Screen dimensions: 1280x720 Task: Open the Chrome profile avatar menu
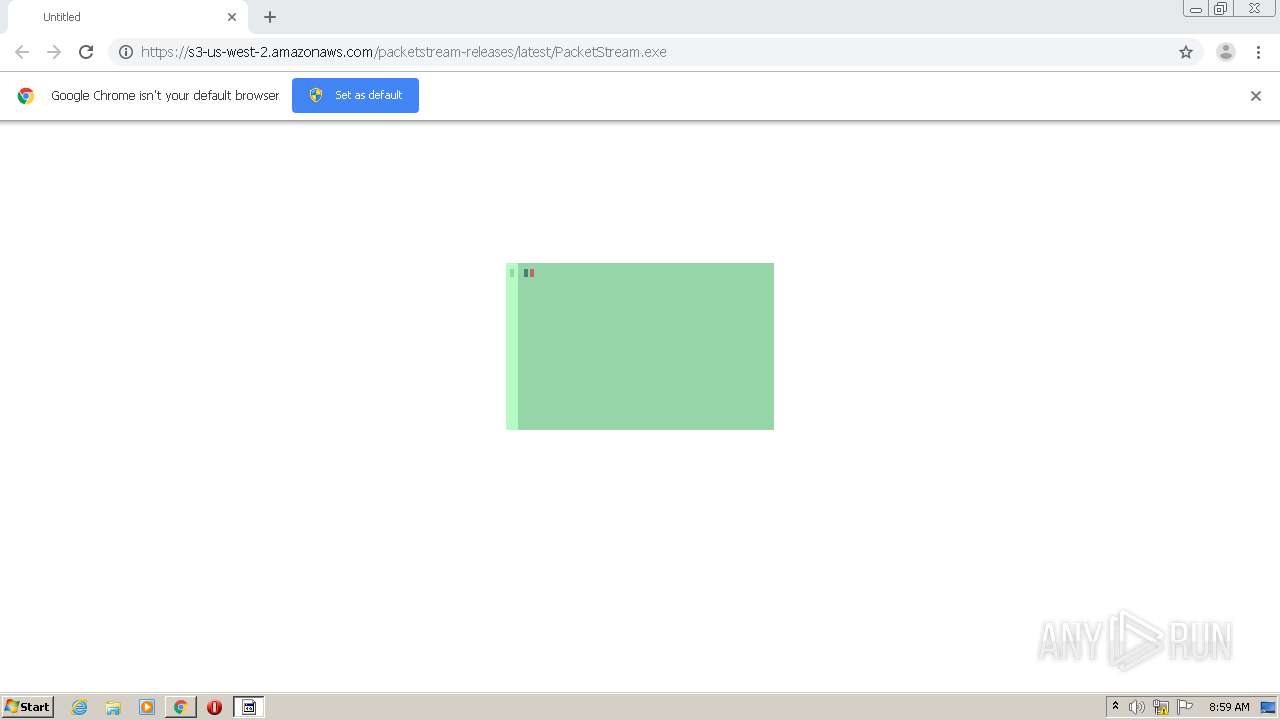click(x=1226, y=52)
